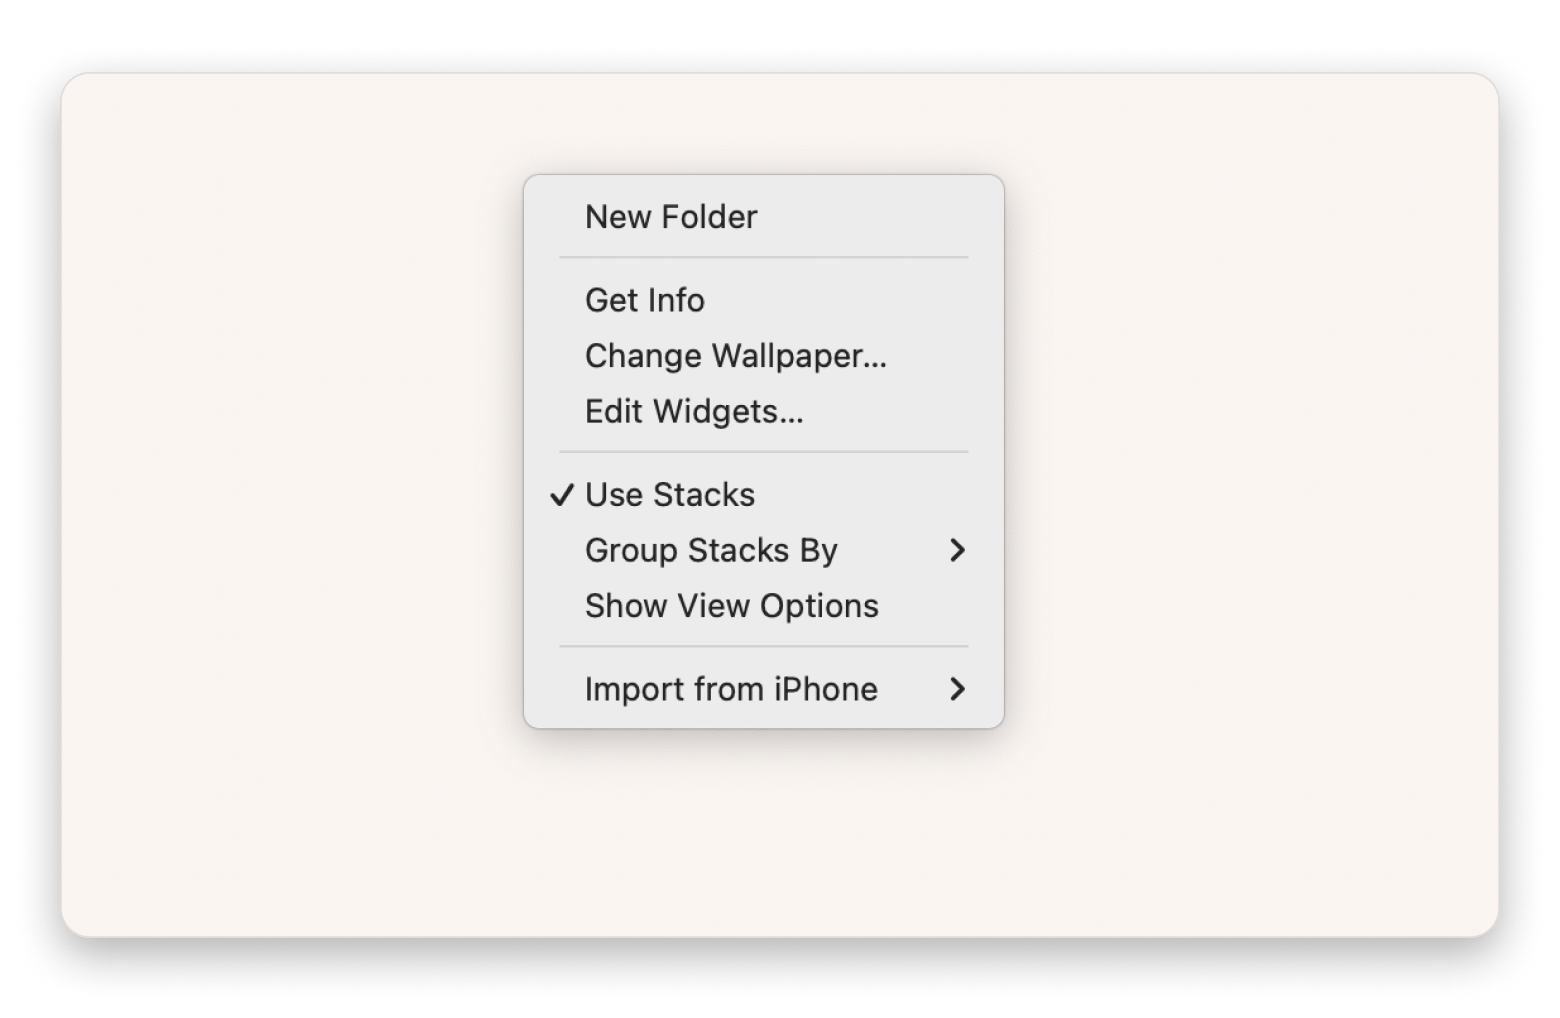This screenshot has width=1560, height=1018.
Task: Toggle off Use Stacks
Action: [x=669, y=495]
